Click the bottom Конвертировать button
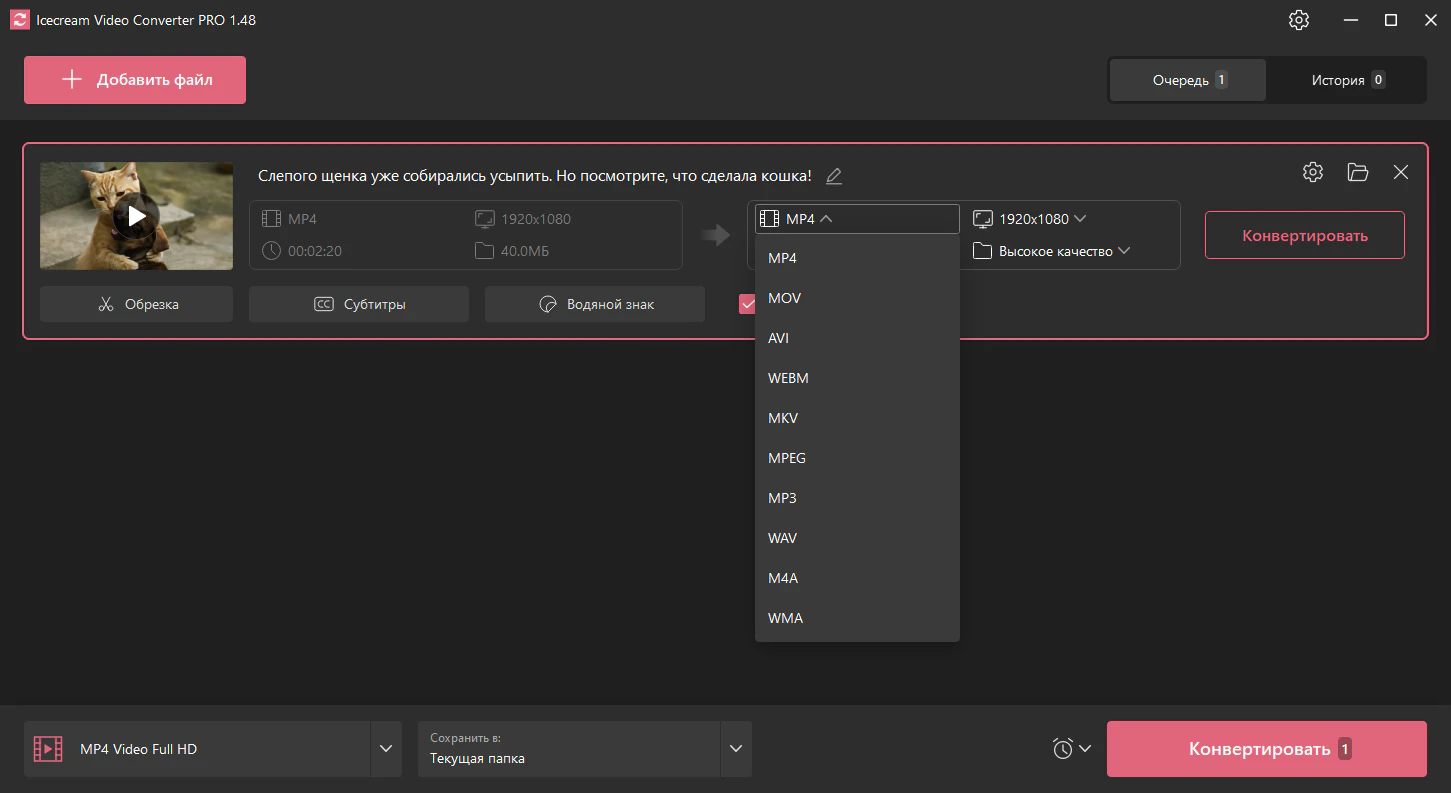The height and width of the screenshot is (793, 1451). click(1266, 749)
